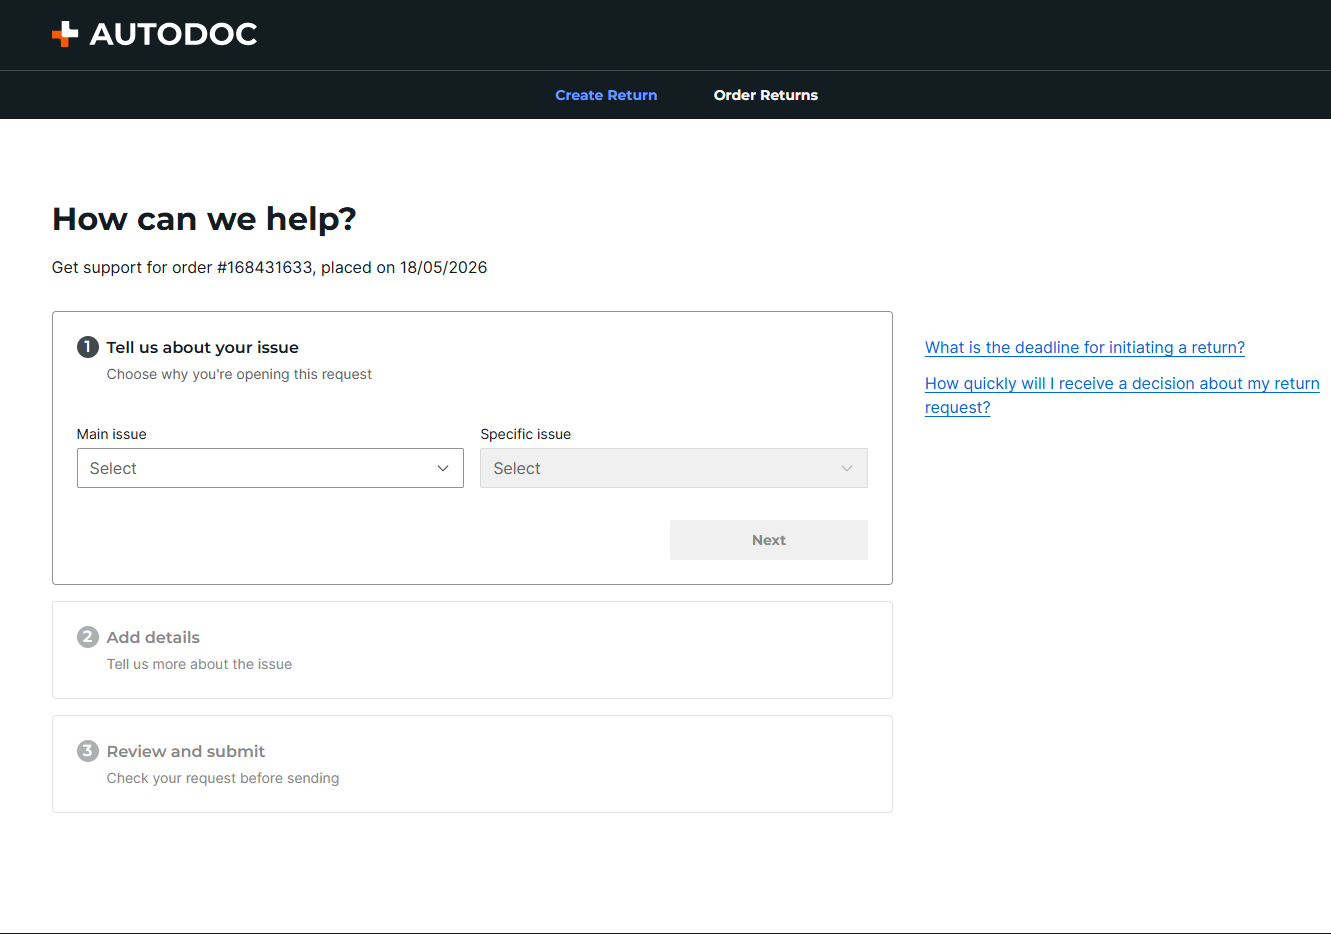Open the Main issue dropdown
1331x934 pixels.
pyautogui.click(x=270, y=468)
